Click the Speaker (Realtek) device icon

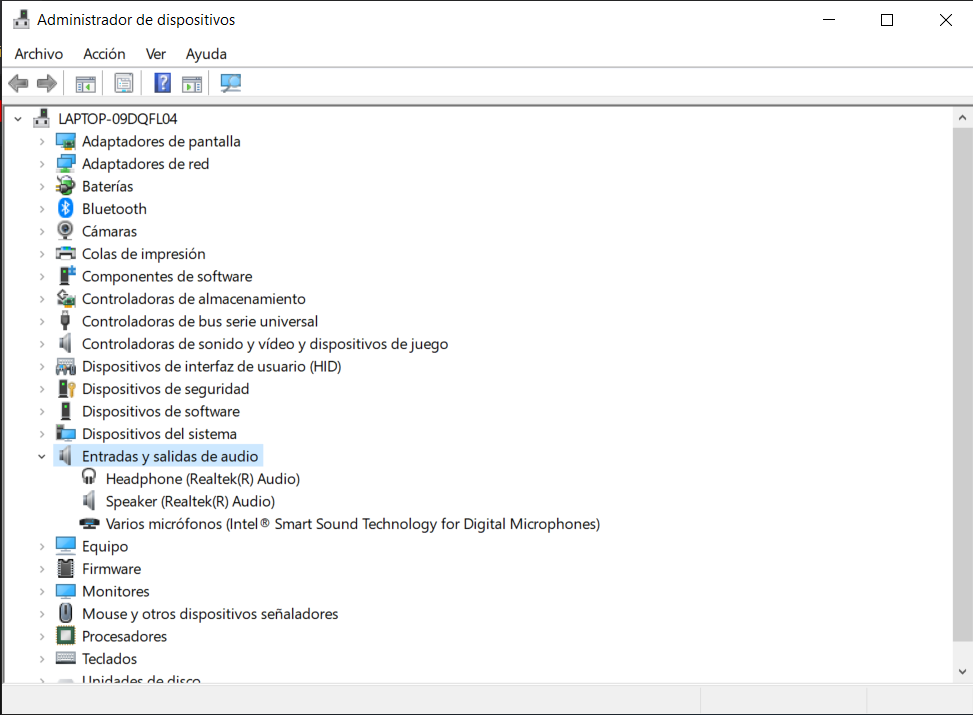pos(89,501)
